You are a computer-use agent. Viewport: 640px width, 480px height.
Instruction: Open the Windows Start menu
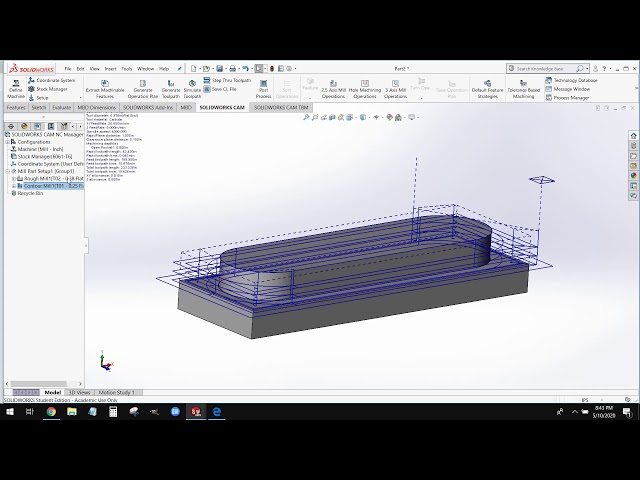pyautogui.click(x=10, y=412)
